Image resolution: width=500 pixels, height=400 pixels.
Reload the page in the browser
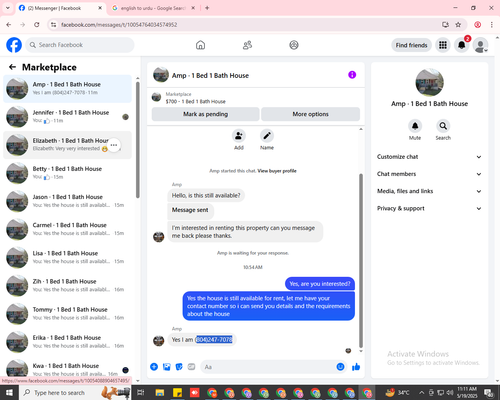37,25
